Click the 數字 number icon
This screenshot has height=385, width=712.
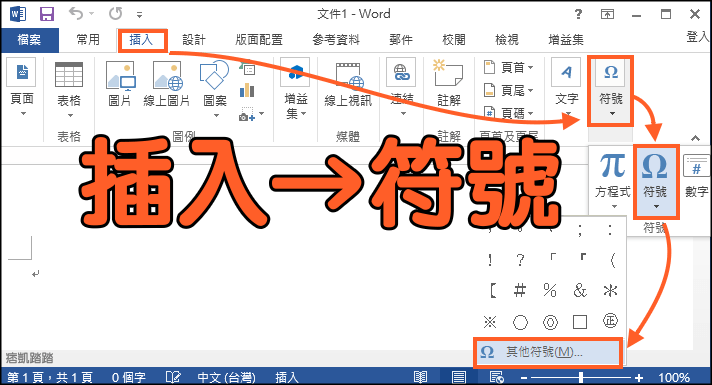697,176
